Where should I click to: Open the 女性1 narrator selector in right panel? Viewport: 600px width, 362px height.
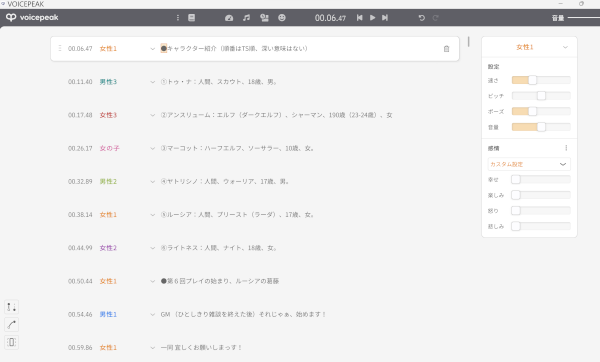pos(529,47)
